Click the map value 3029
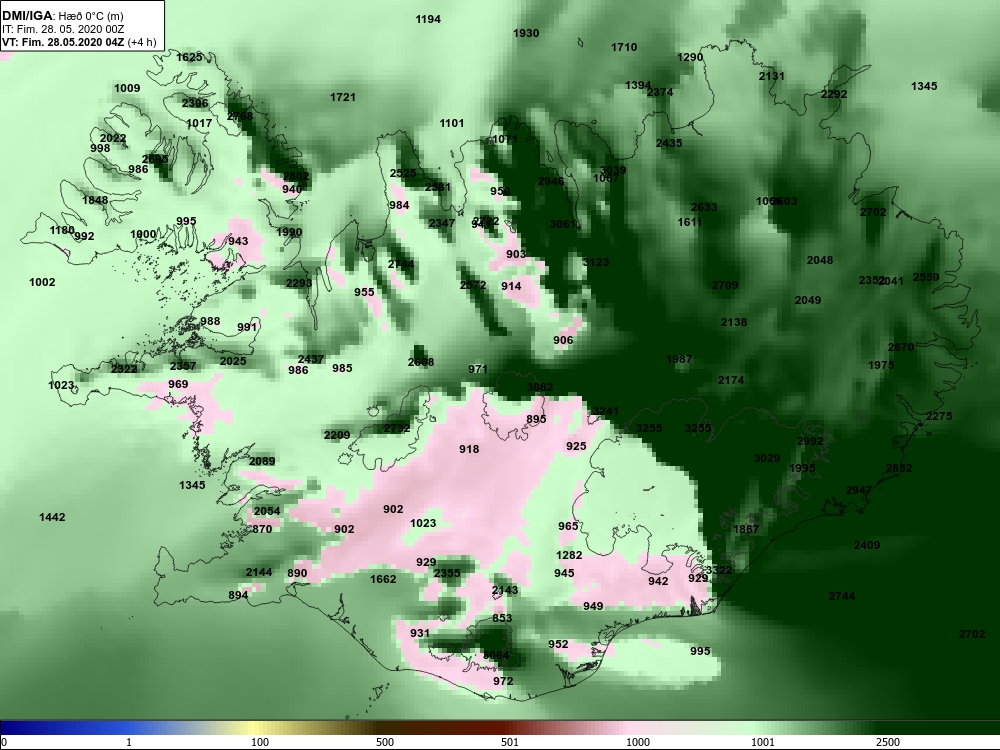This screenshot has height=750, width=1000. pyautogui.click(x=767, y=458)
